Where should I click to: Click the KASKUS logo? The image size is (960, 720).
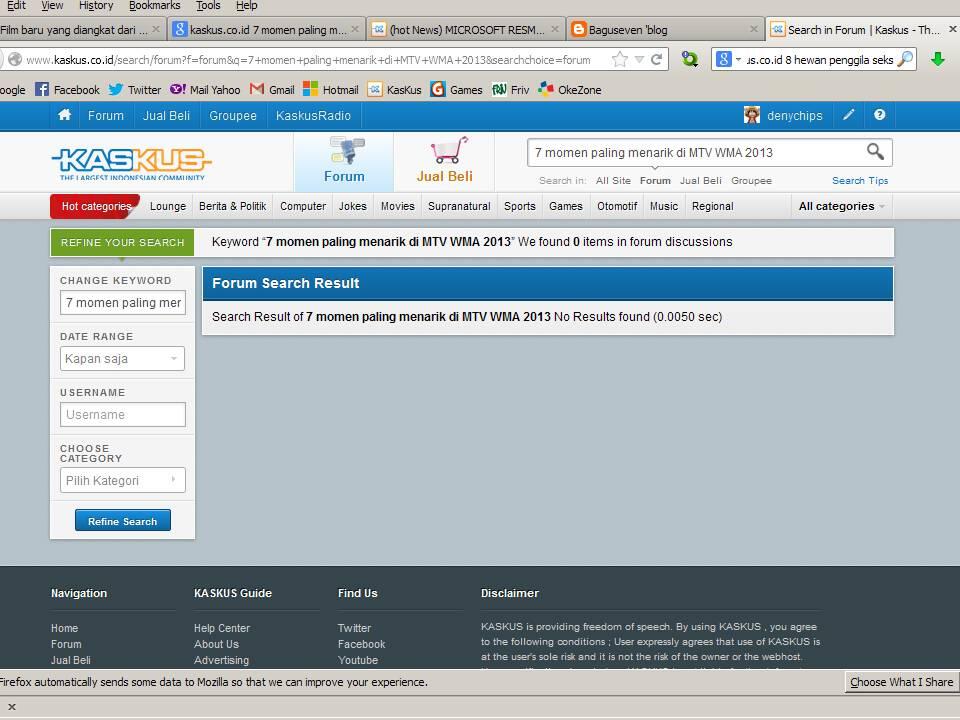click(x=131, y=163)
